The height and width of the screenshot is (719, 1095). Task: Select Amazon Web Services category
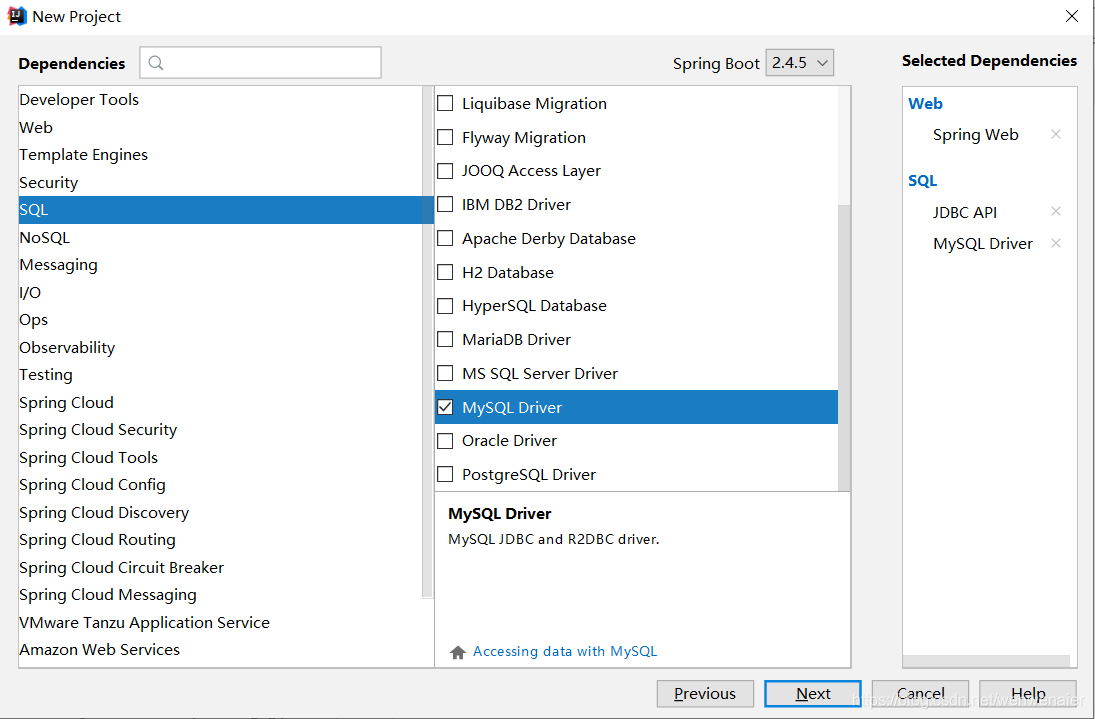tap(220, 649)
